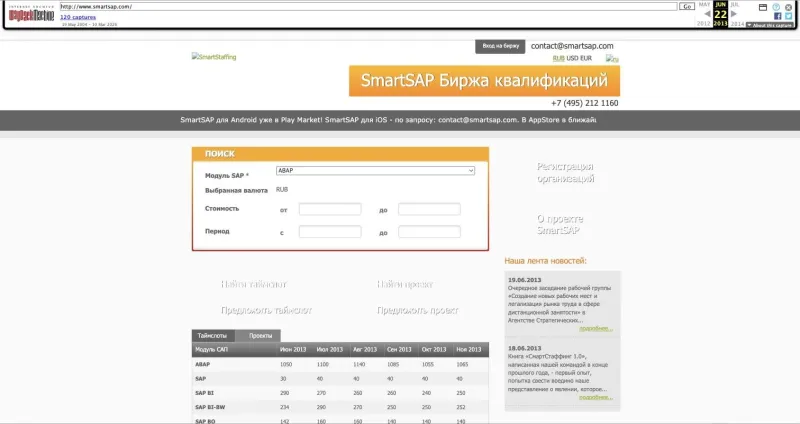Click the Модуль САП column header
The height and width of the screenshot is (424, 800).
tap(211, 350)
